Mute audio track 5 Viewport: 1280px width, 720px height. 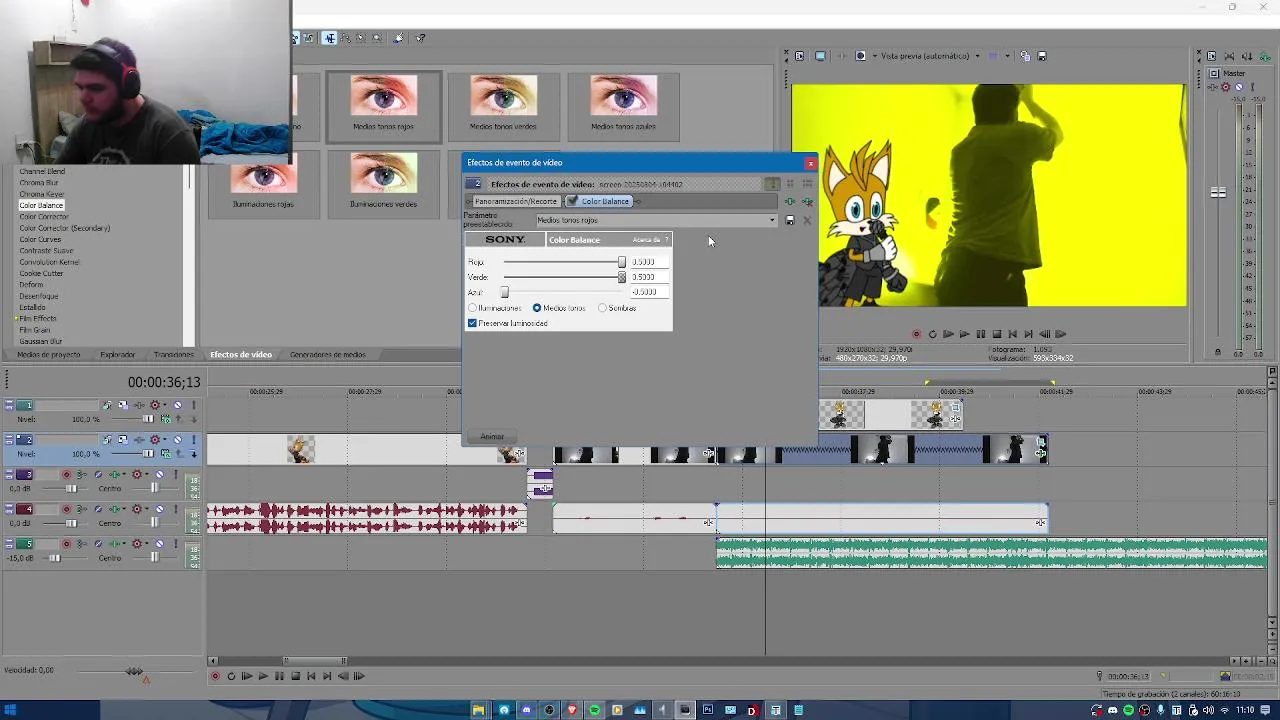pyautogui.click(x=159, y=543)
